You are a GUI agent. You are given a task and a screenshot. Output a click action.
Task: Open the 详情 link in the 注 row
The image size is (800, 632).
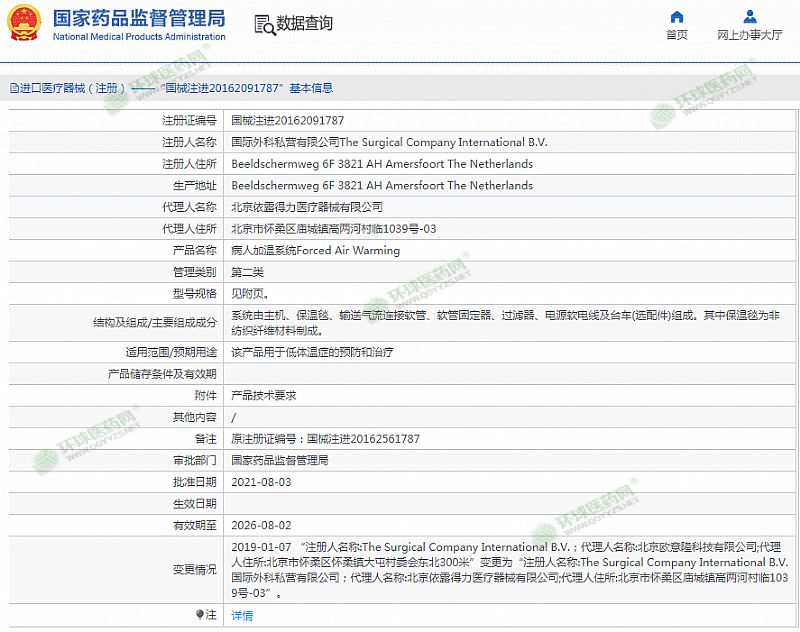(242, 616)
